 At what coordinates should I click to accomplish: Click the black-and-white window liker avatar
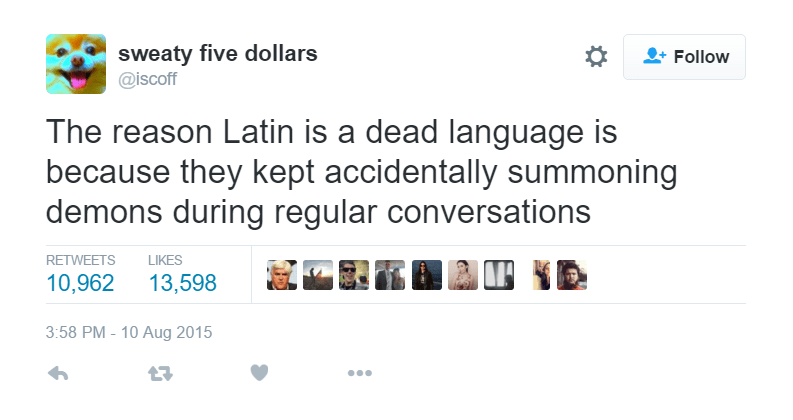pyautogui.click(x=498, y=275)
